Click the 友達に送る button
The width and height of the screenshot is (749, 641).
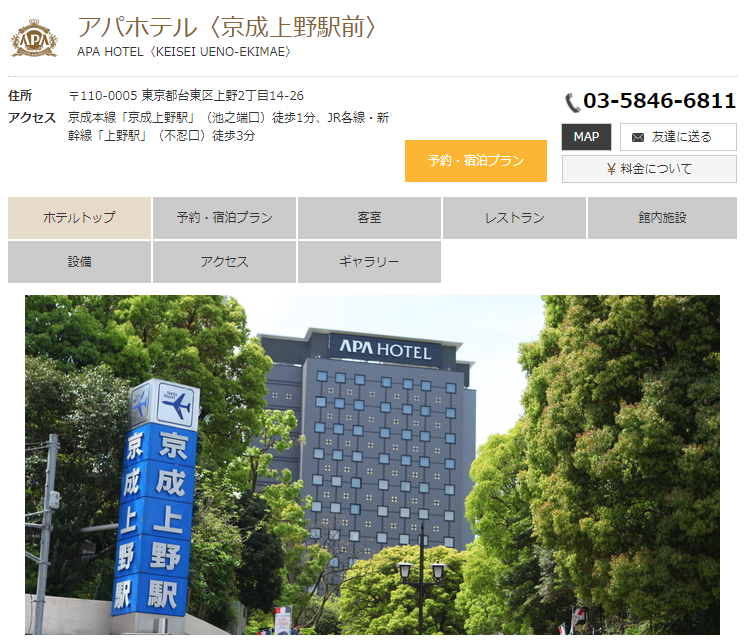tap(678, 137)
